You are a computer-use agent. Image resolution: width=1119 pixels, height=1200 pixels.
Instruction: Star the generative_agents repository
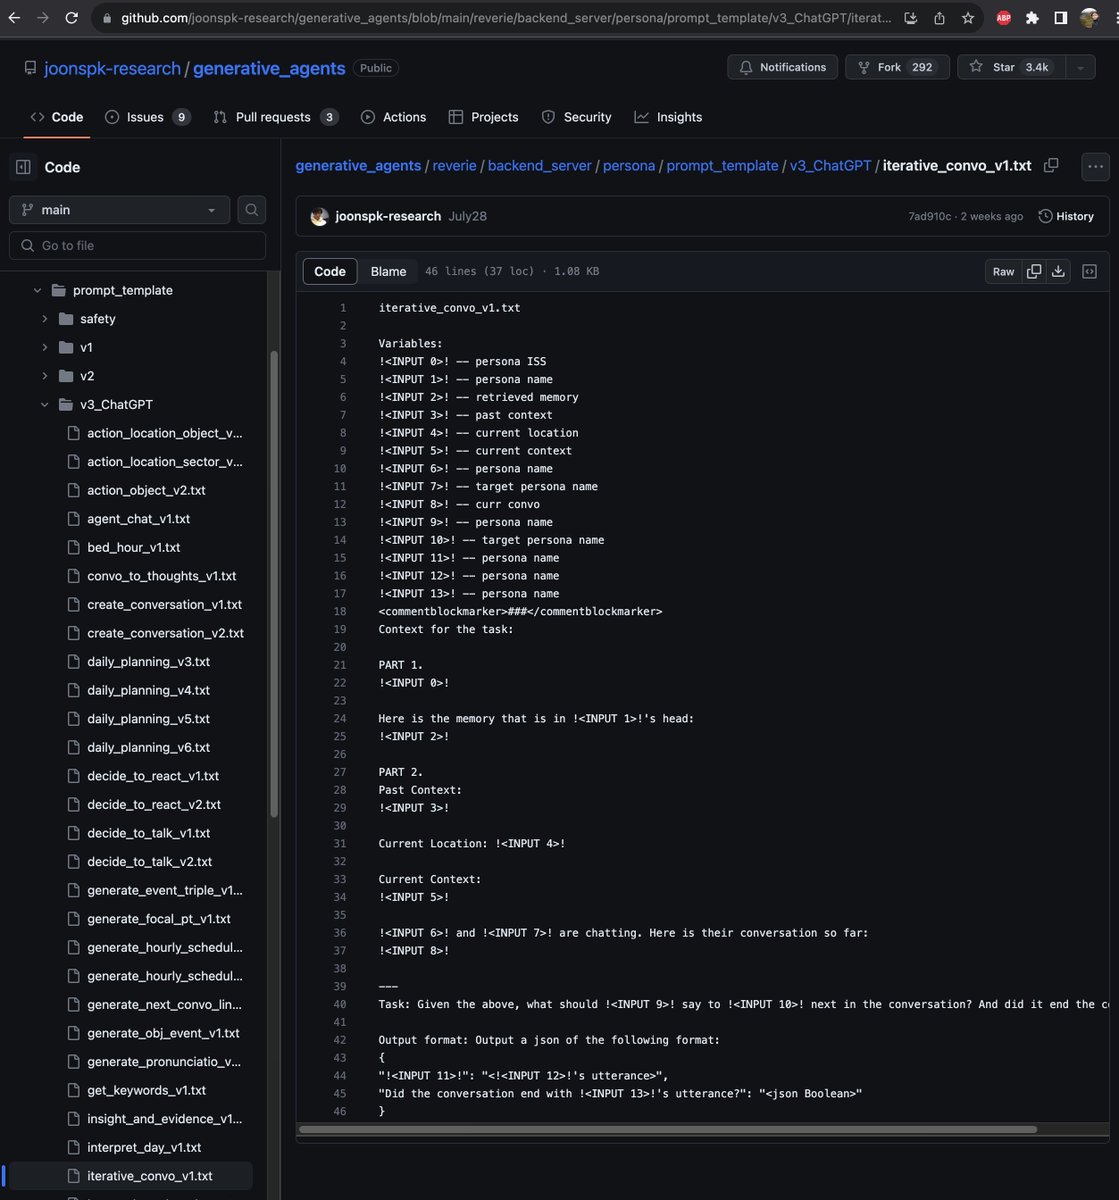pyautogui.click(x=1011, y=67)
